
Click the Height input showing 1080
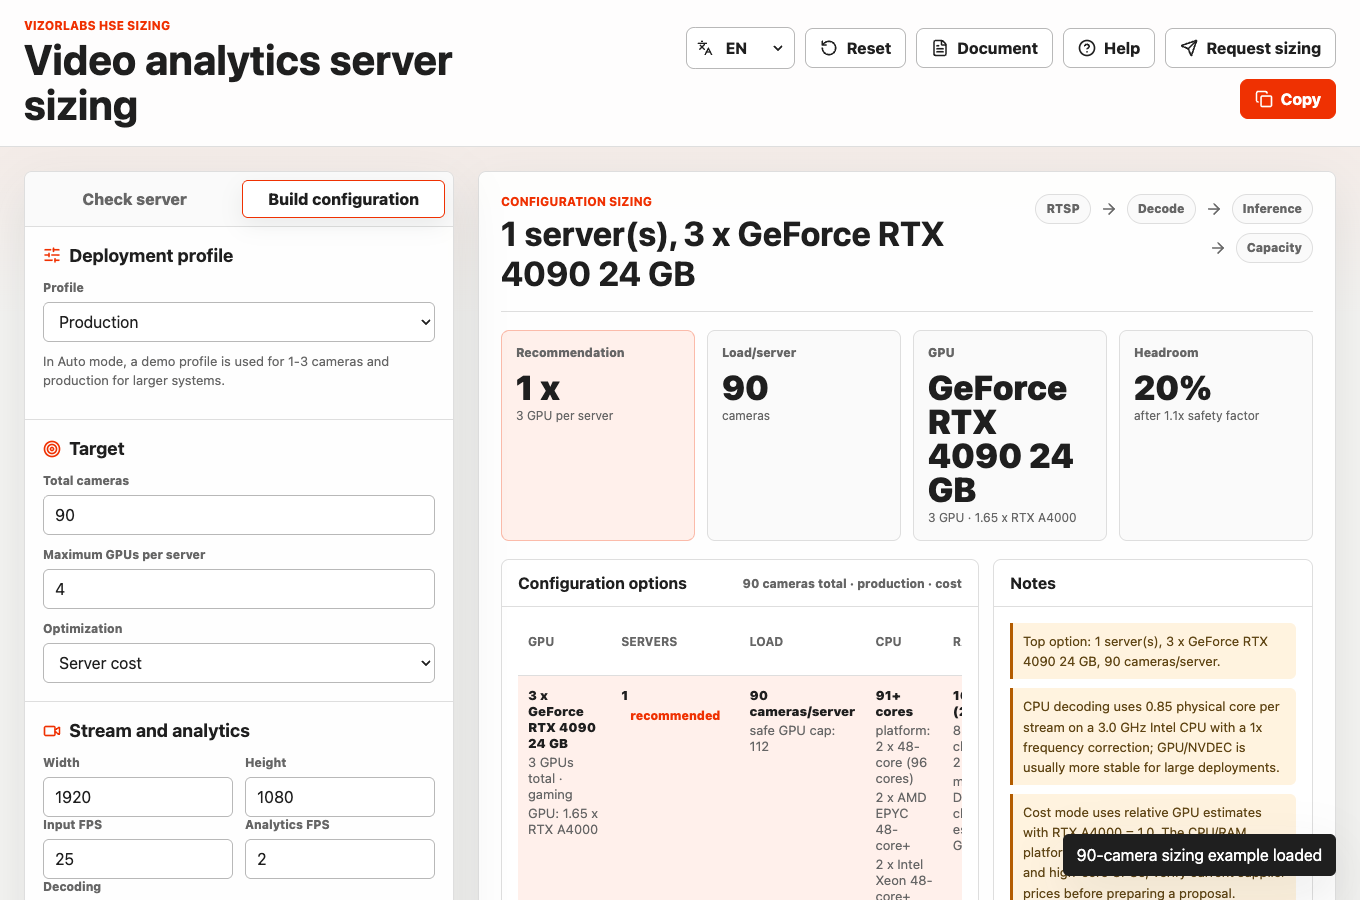pos(340,797)
